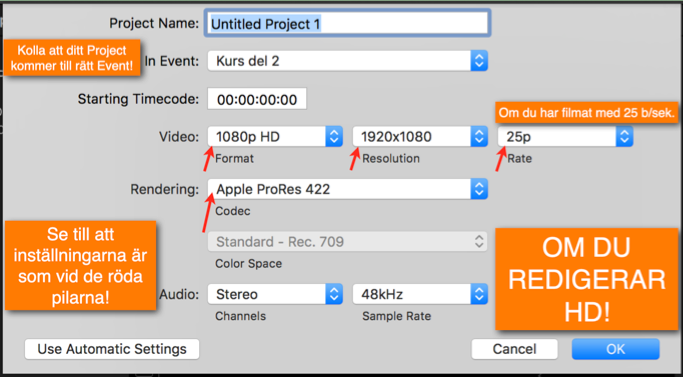Open the Video Format dropdown showing 1080p HD
Image resolution: width=683 pixels, height=377 pixels.
pos(275,136)
